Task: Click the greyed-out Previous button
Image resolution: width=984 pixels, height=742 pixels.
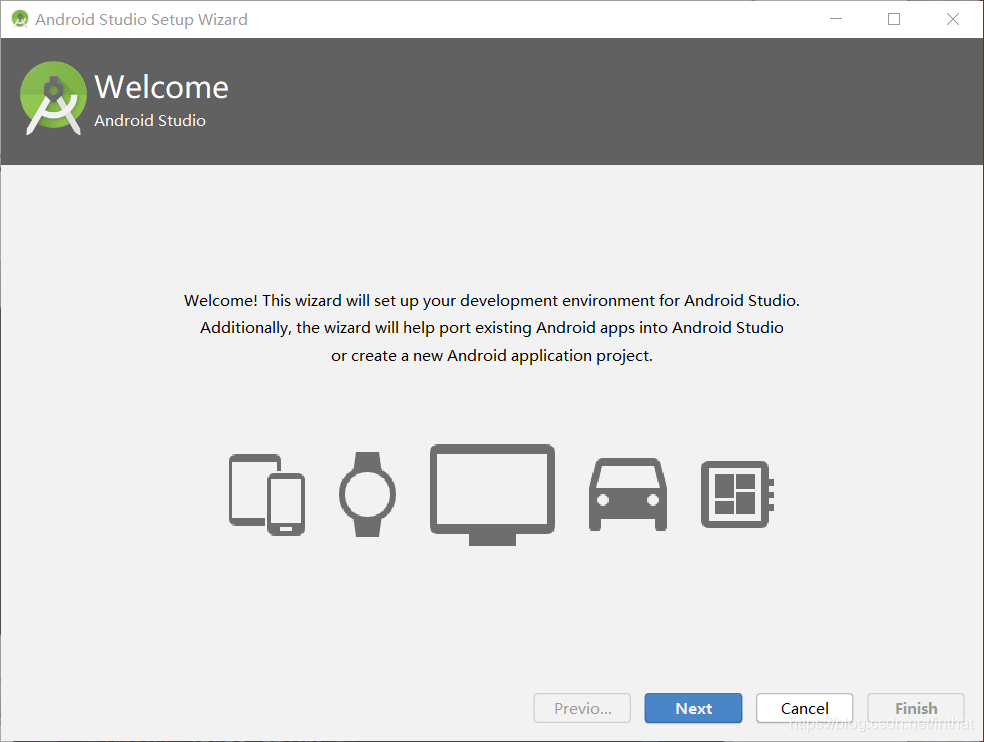Action: tap(582, 708)
